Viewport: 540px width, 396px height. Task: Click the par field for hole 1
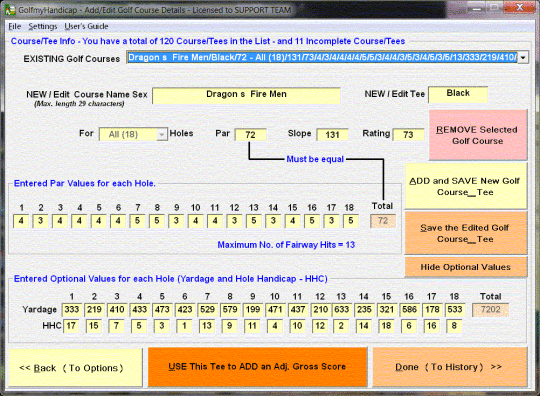pyautogui.click(x=21, y=221)
